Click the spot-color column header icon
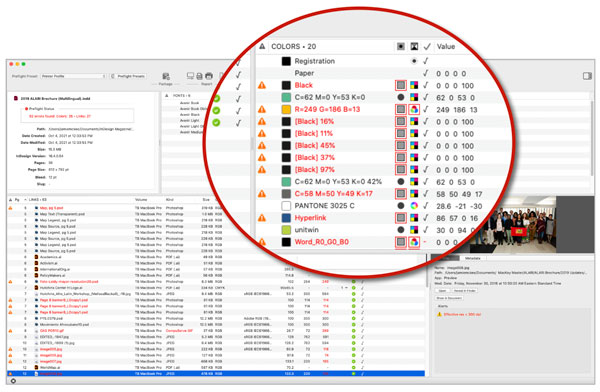 pos(401,46)
